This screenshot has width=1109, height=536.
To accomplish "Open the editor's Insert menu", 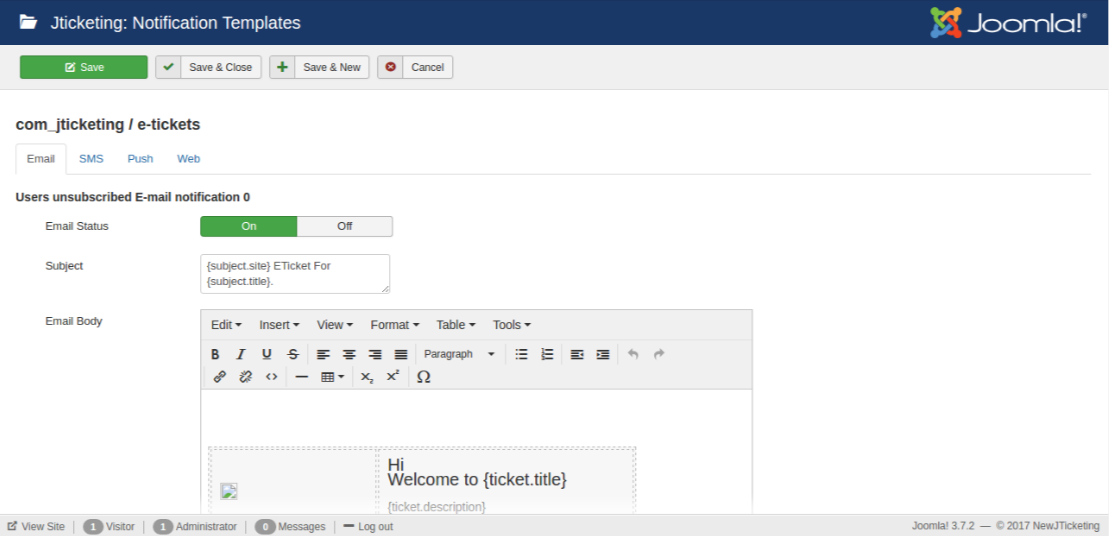I will pyautogui.click(x=279, y=325).
